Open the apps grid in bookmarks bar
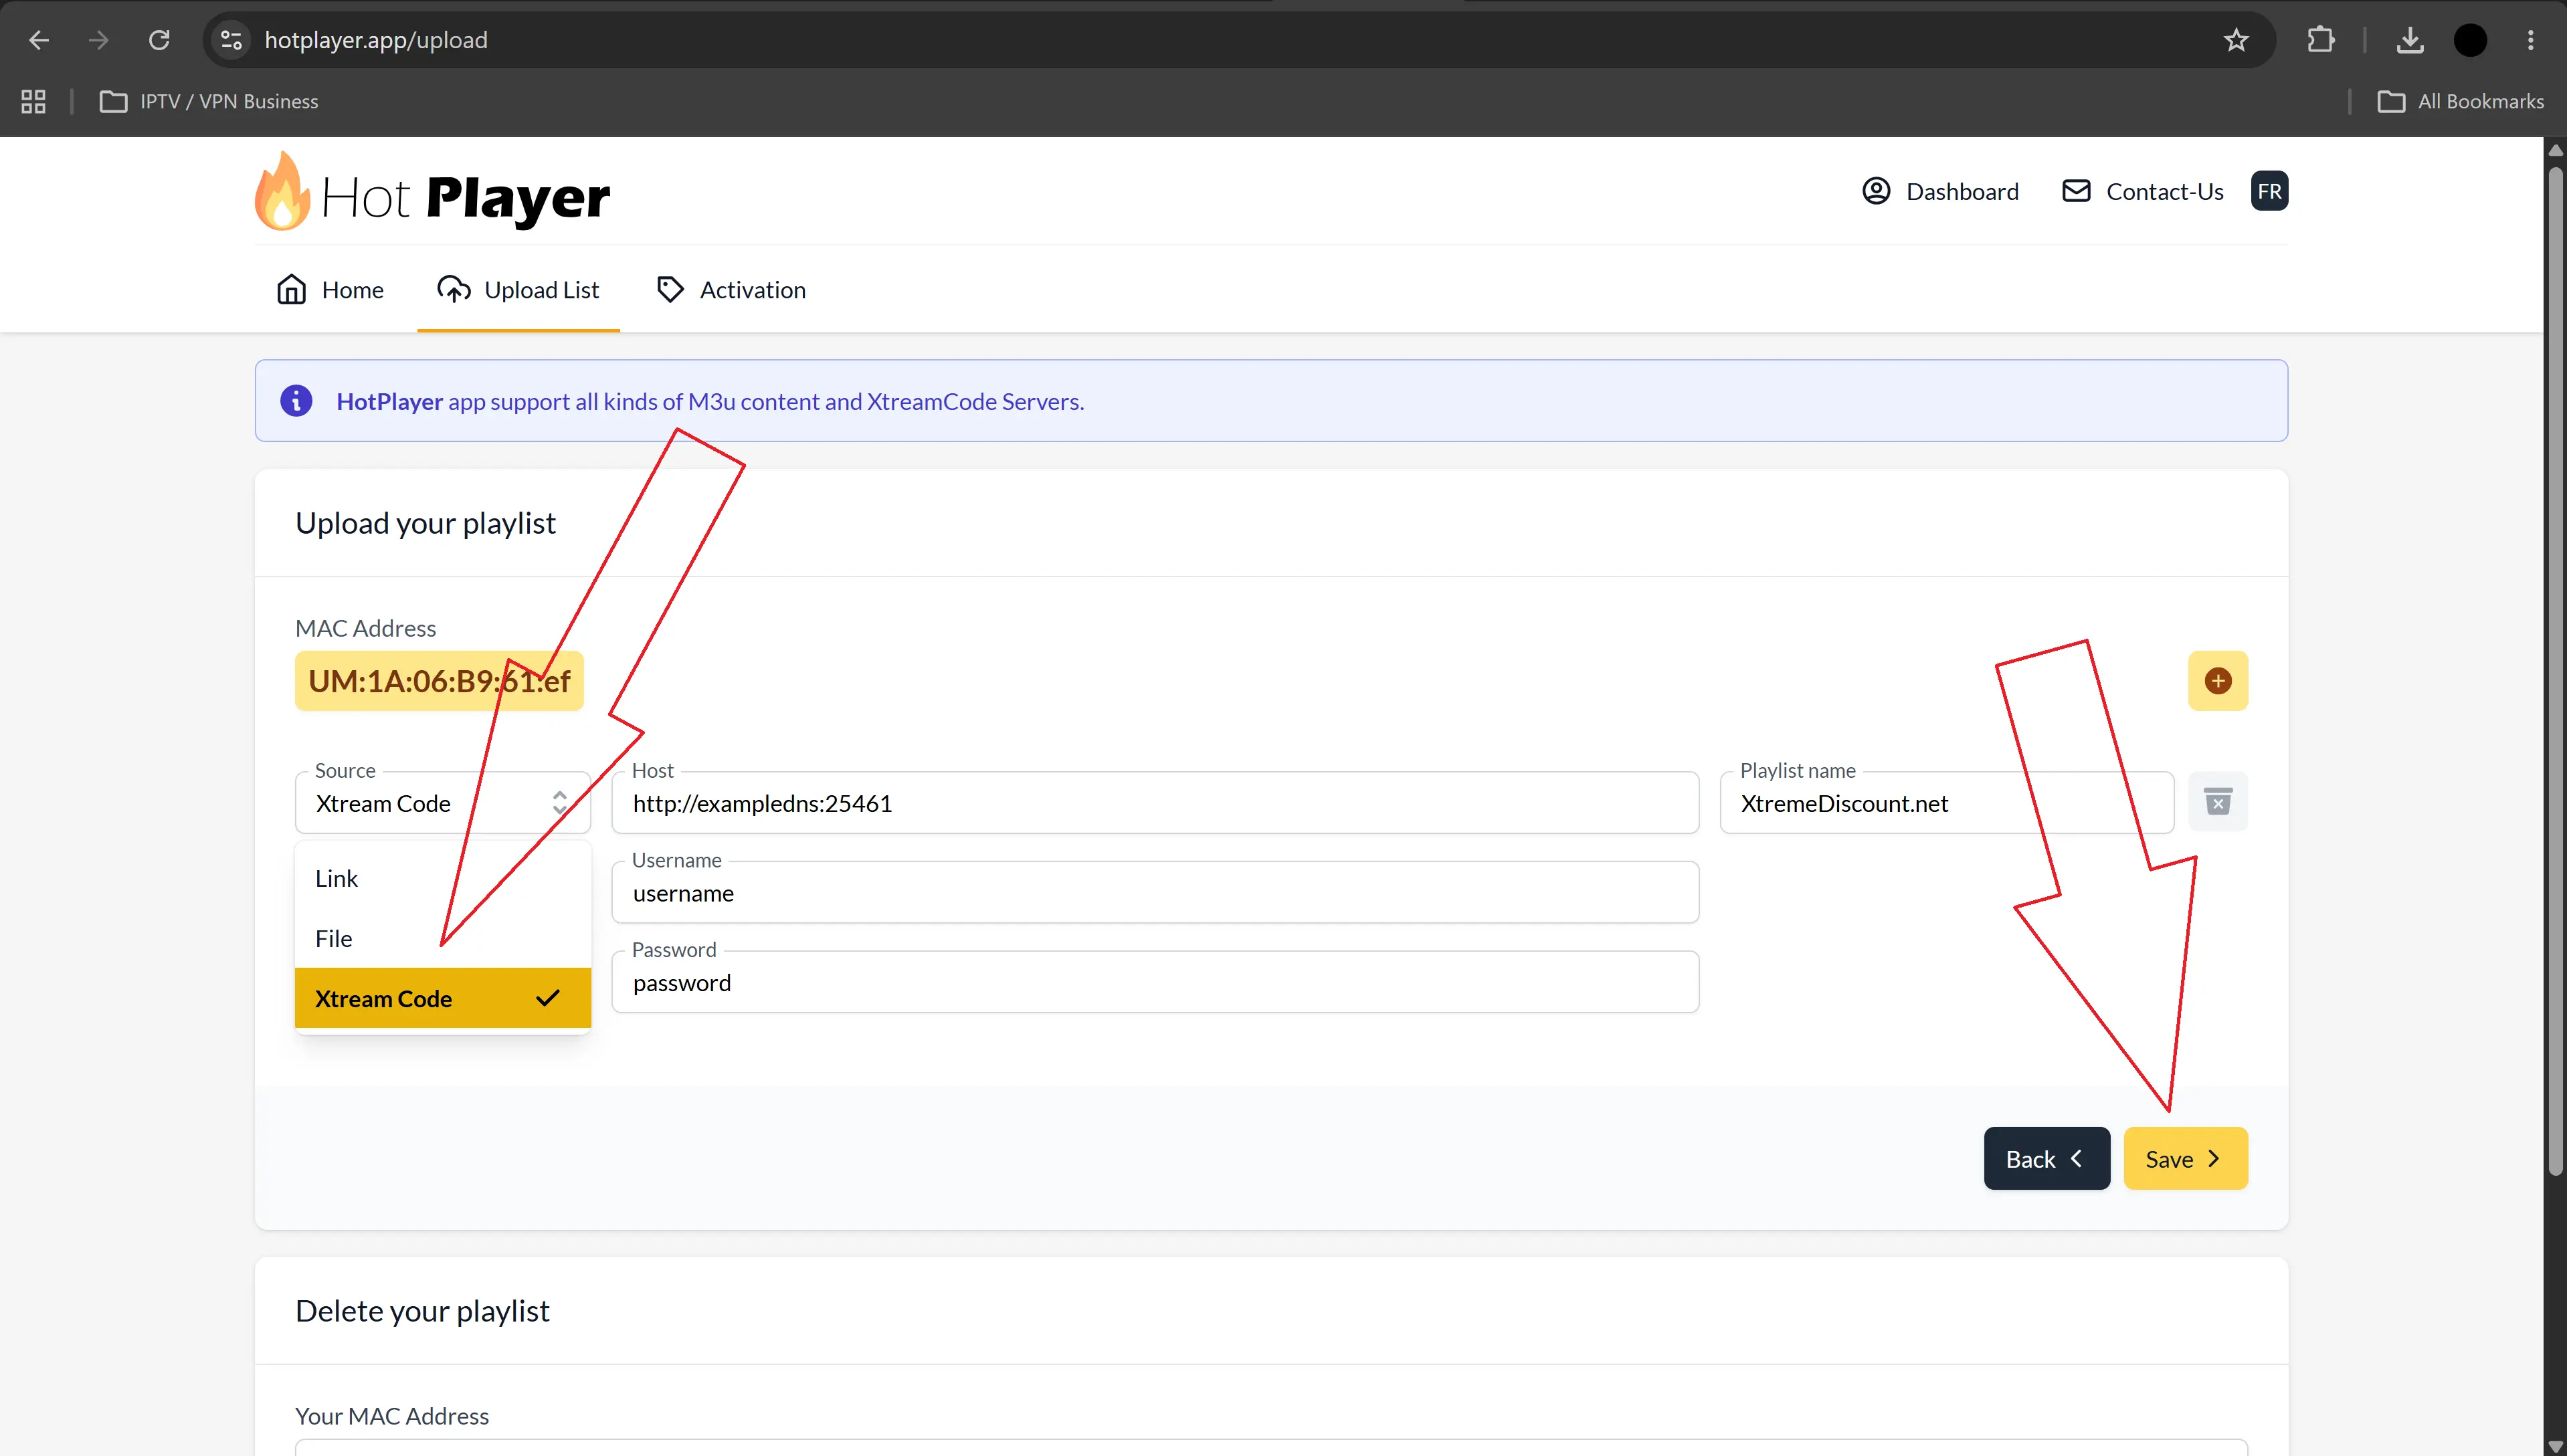The height and width of the screenshot is (1456, 2567). coord(33,101)
